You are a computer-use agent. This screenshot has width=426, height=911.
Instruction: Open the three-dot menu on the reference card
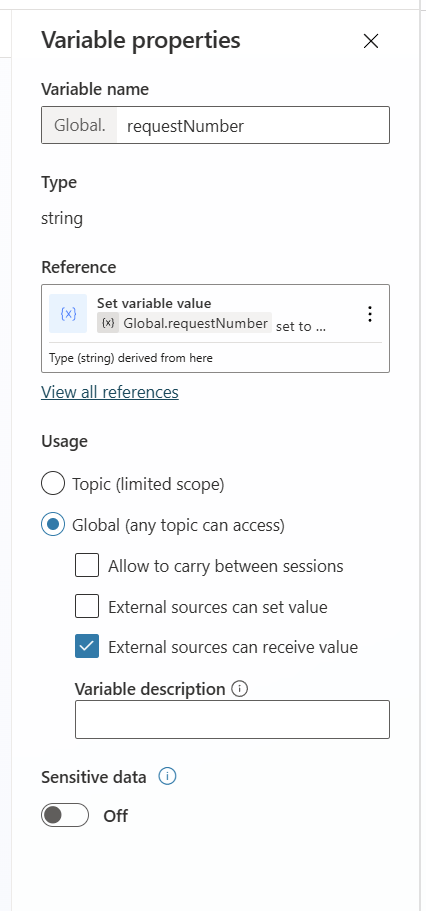370,314
